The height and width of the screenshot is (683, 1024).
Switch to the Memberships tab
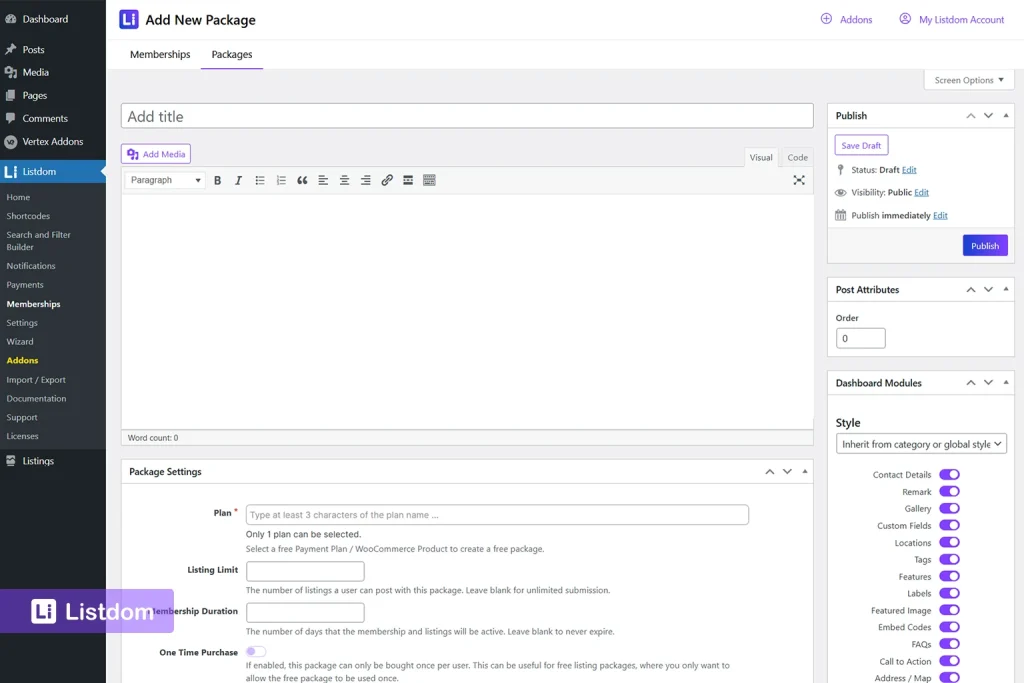pyautogui.click(x=159, y=54)
